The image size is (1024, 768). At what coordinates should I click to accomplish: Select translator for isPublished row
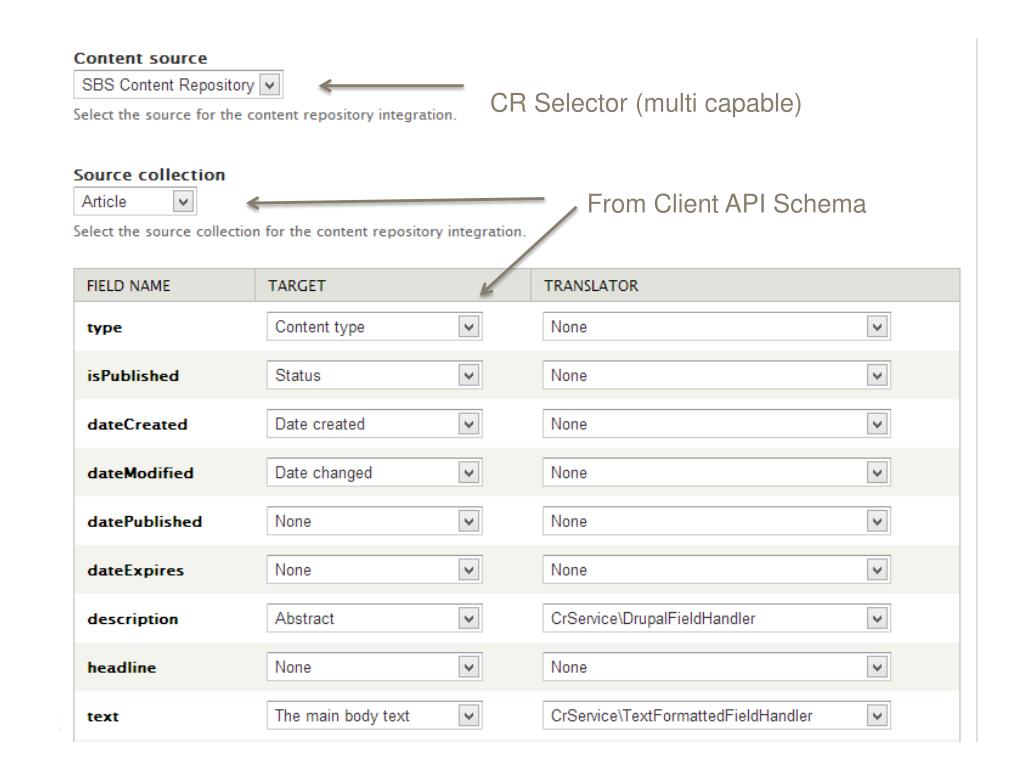pos(716,376)
